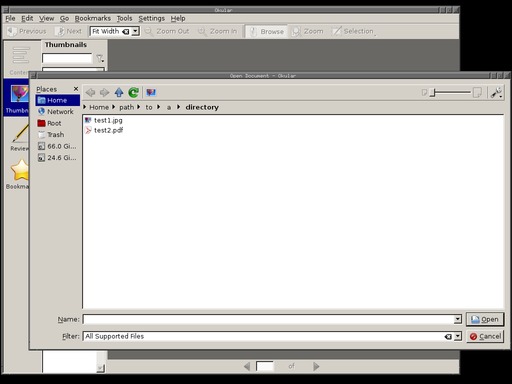Go back in the file dialog
Screen dimensions: 512x384
[x=90, y=92]
